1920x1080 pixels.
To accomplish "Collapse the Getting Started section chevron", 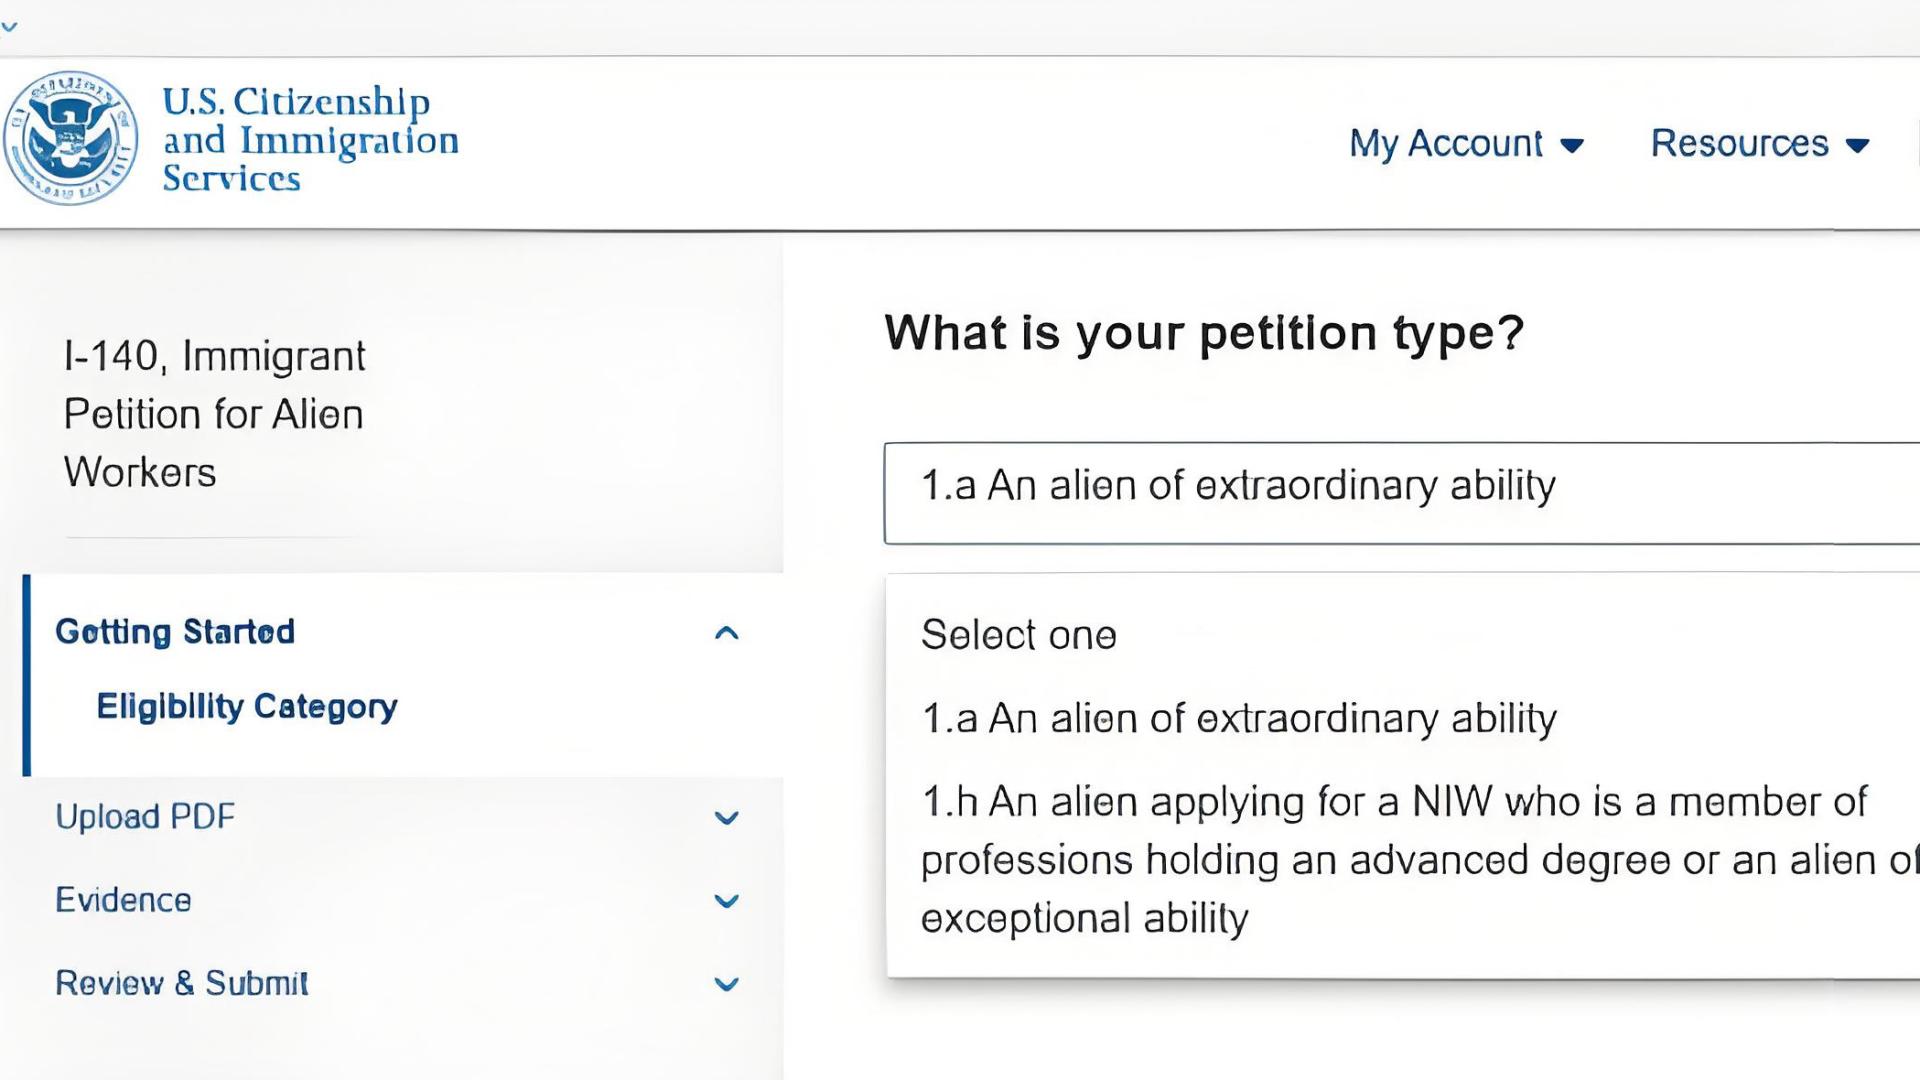I will click(727, 633).
